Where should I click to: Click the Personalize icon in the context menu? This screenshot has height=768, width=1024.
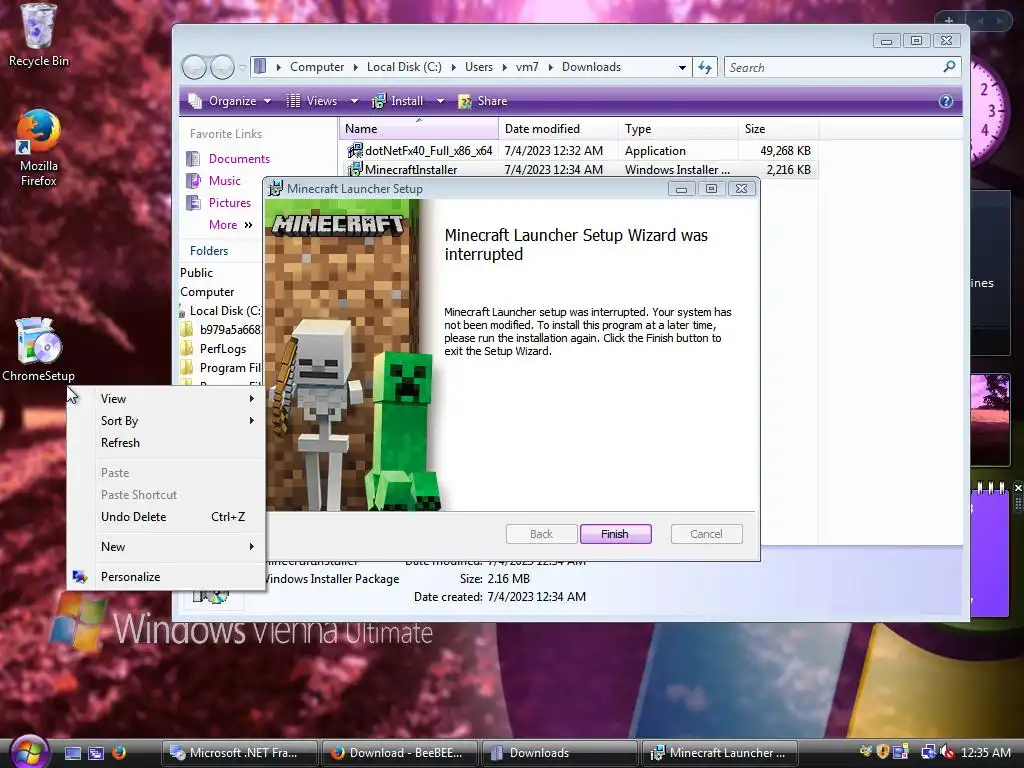tap(80, 577)
